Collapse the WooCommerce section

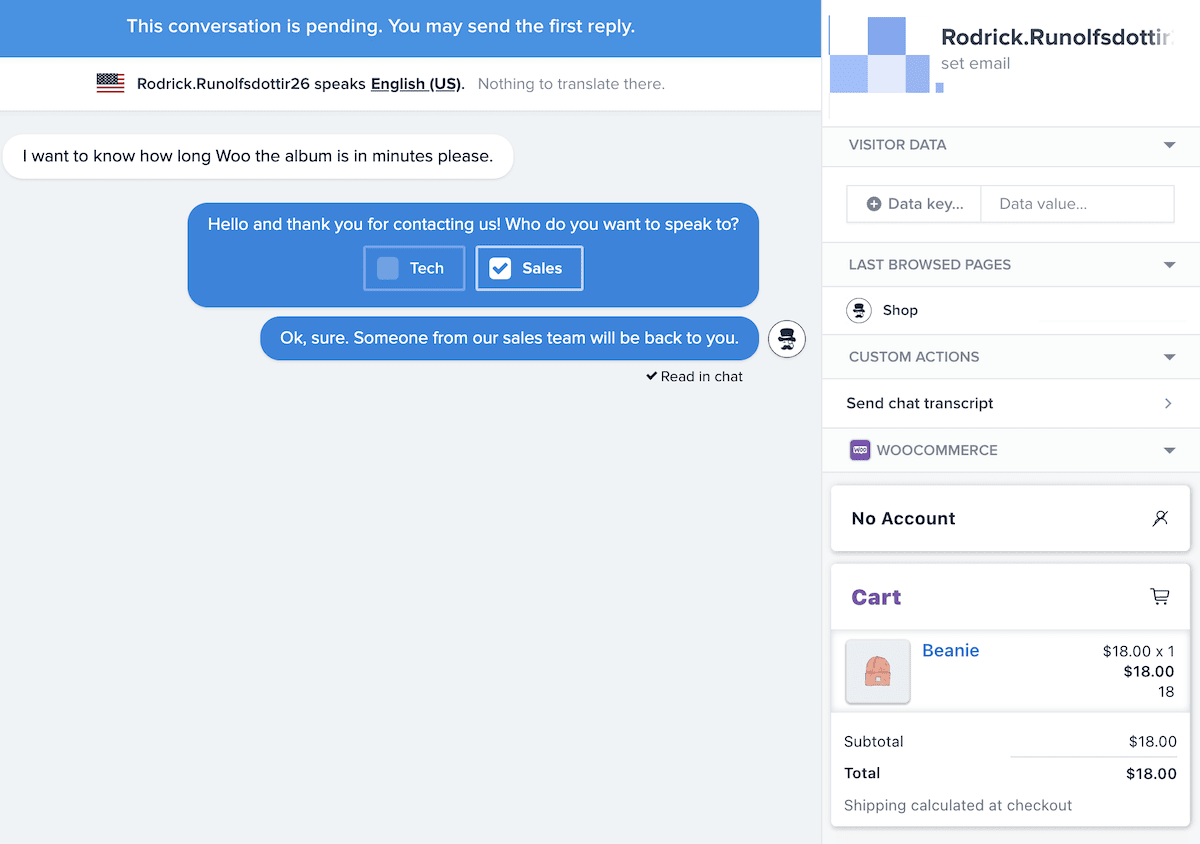pos(1170,450)
